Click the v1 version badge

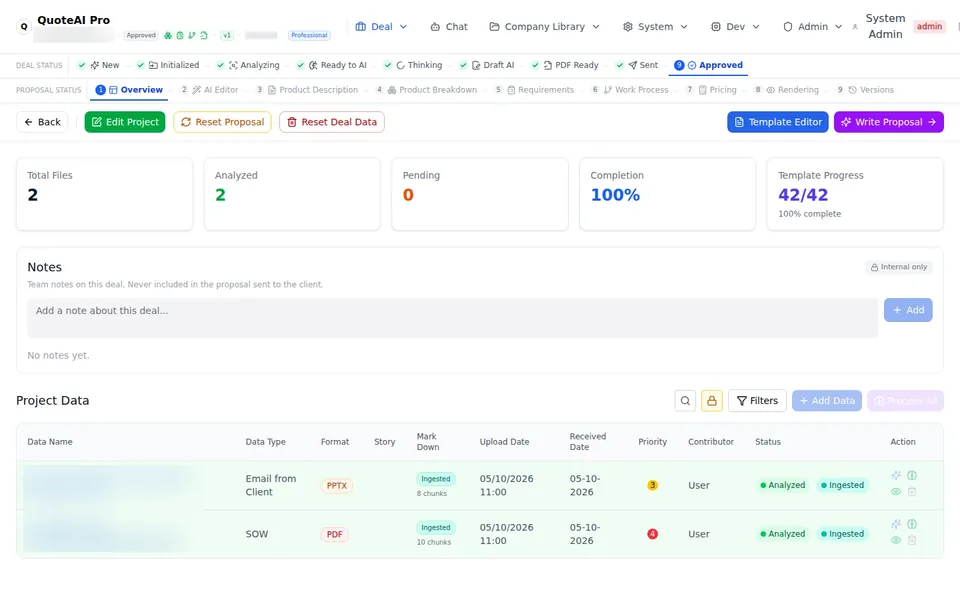[227, 36]
